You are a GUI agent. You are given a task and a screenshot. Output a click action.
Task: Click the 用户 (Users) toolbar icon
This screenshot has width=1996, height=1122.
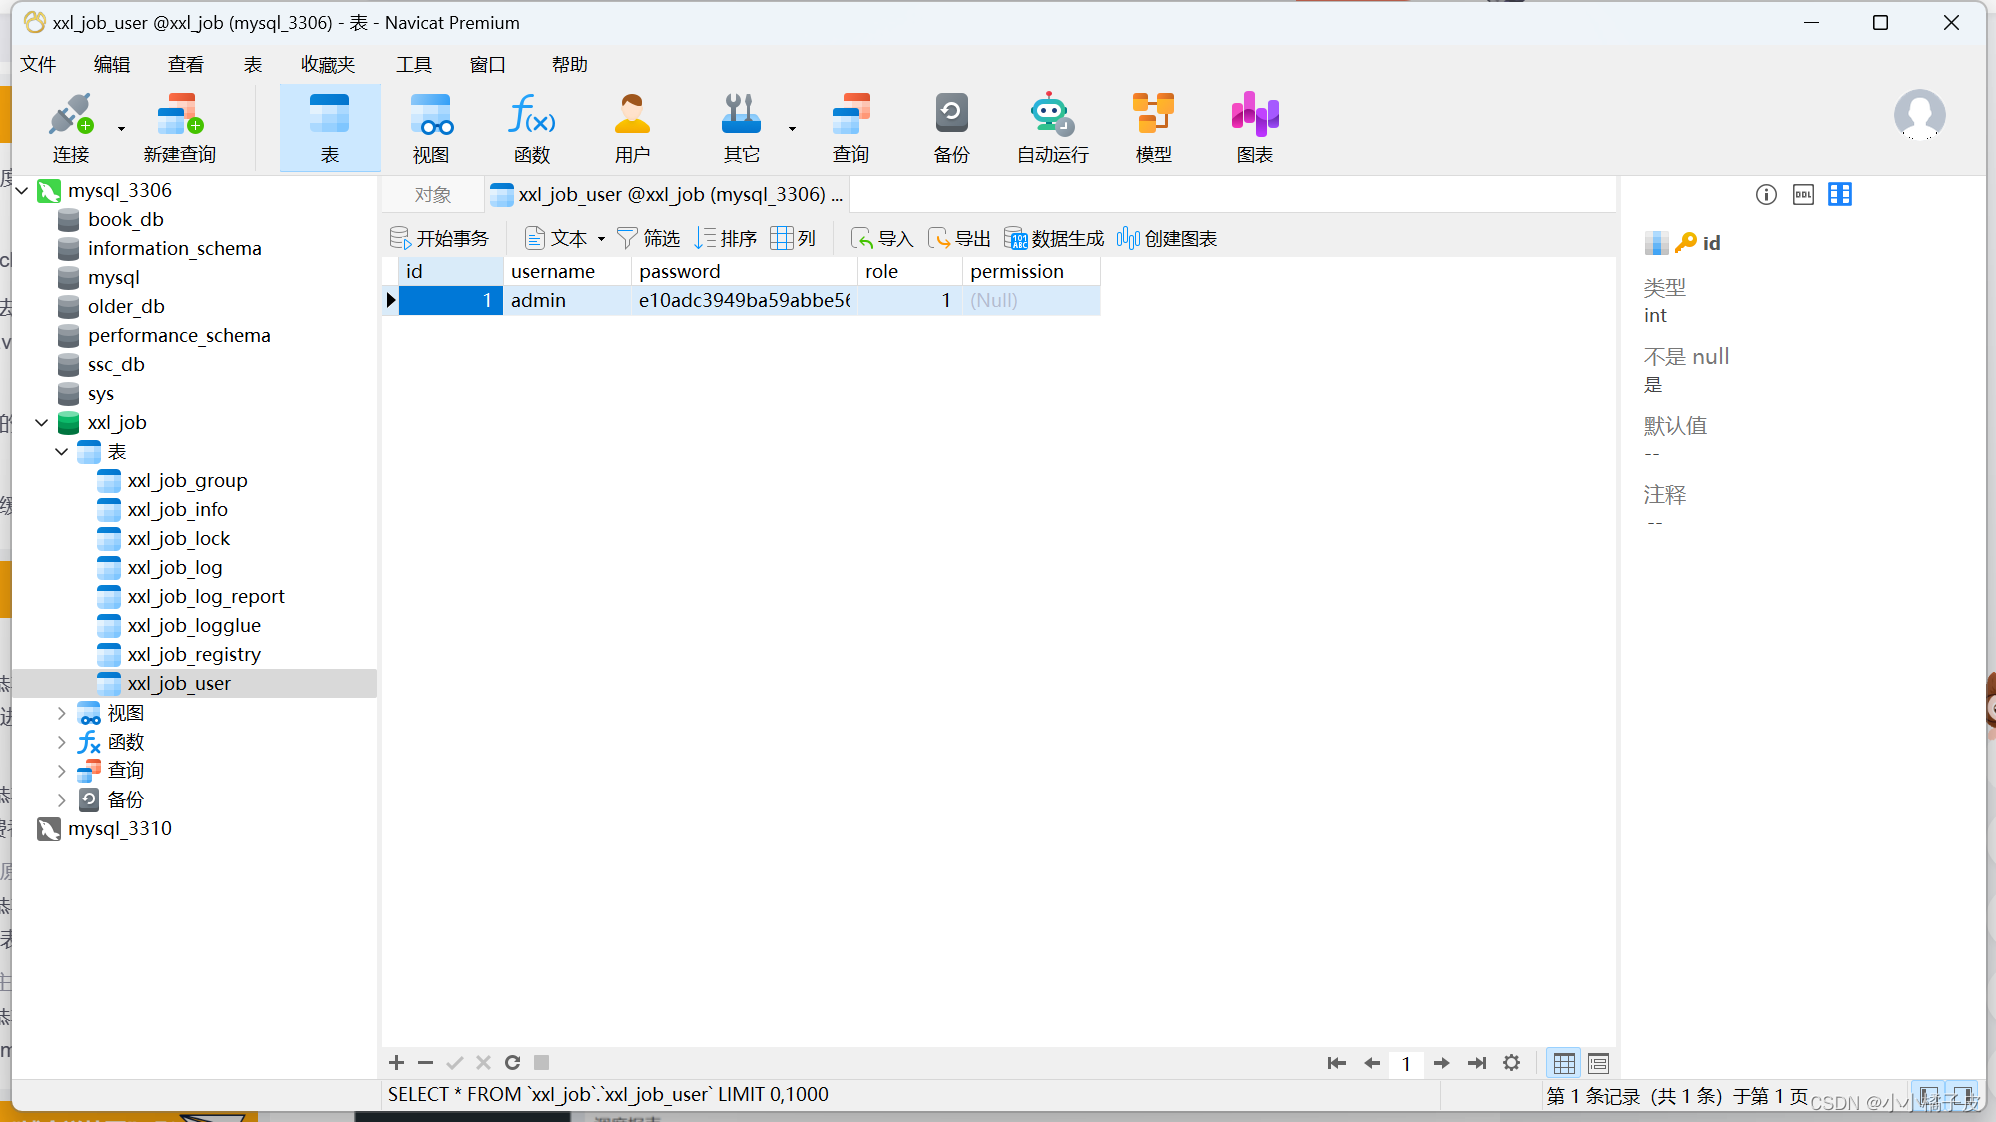pyautogui.click(x=632, y=127)
